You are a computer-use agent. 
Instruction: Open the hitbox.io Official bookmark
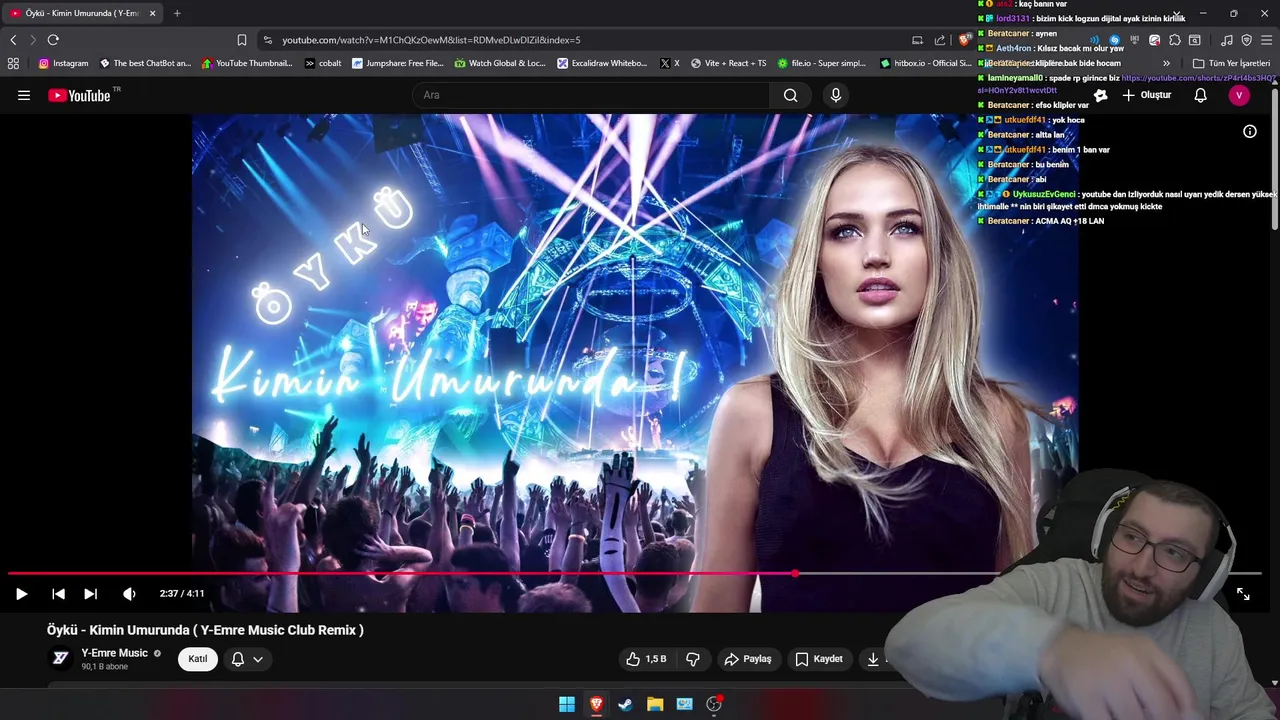[x=925, y=63]
